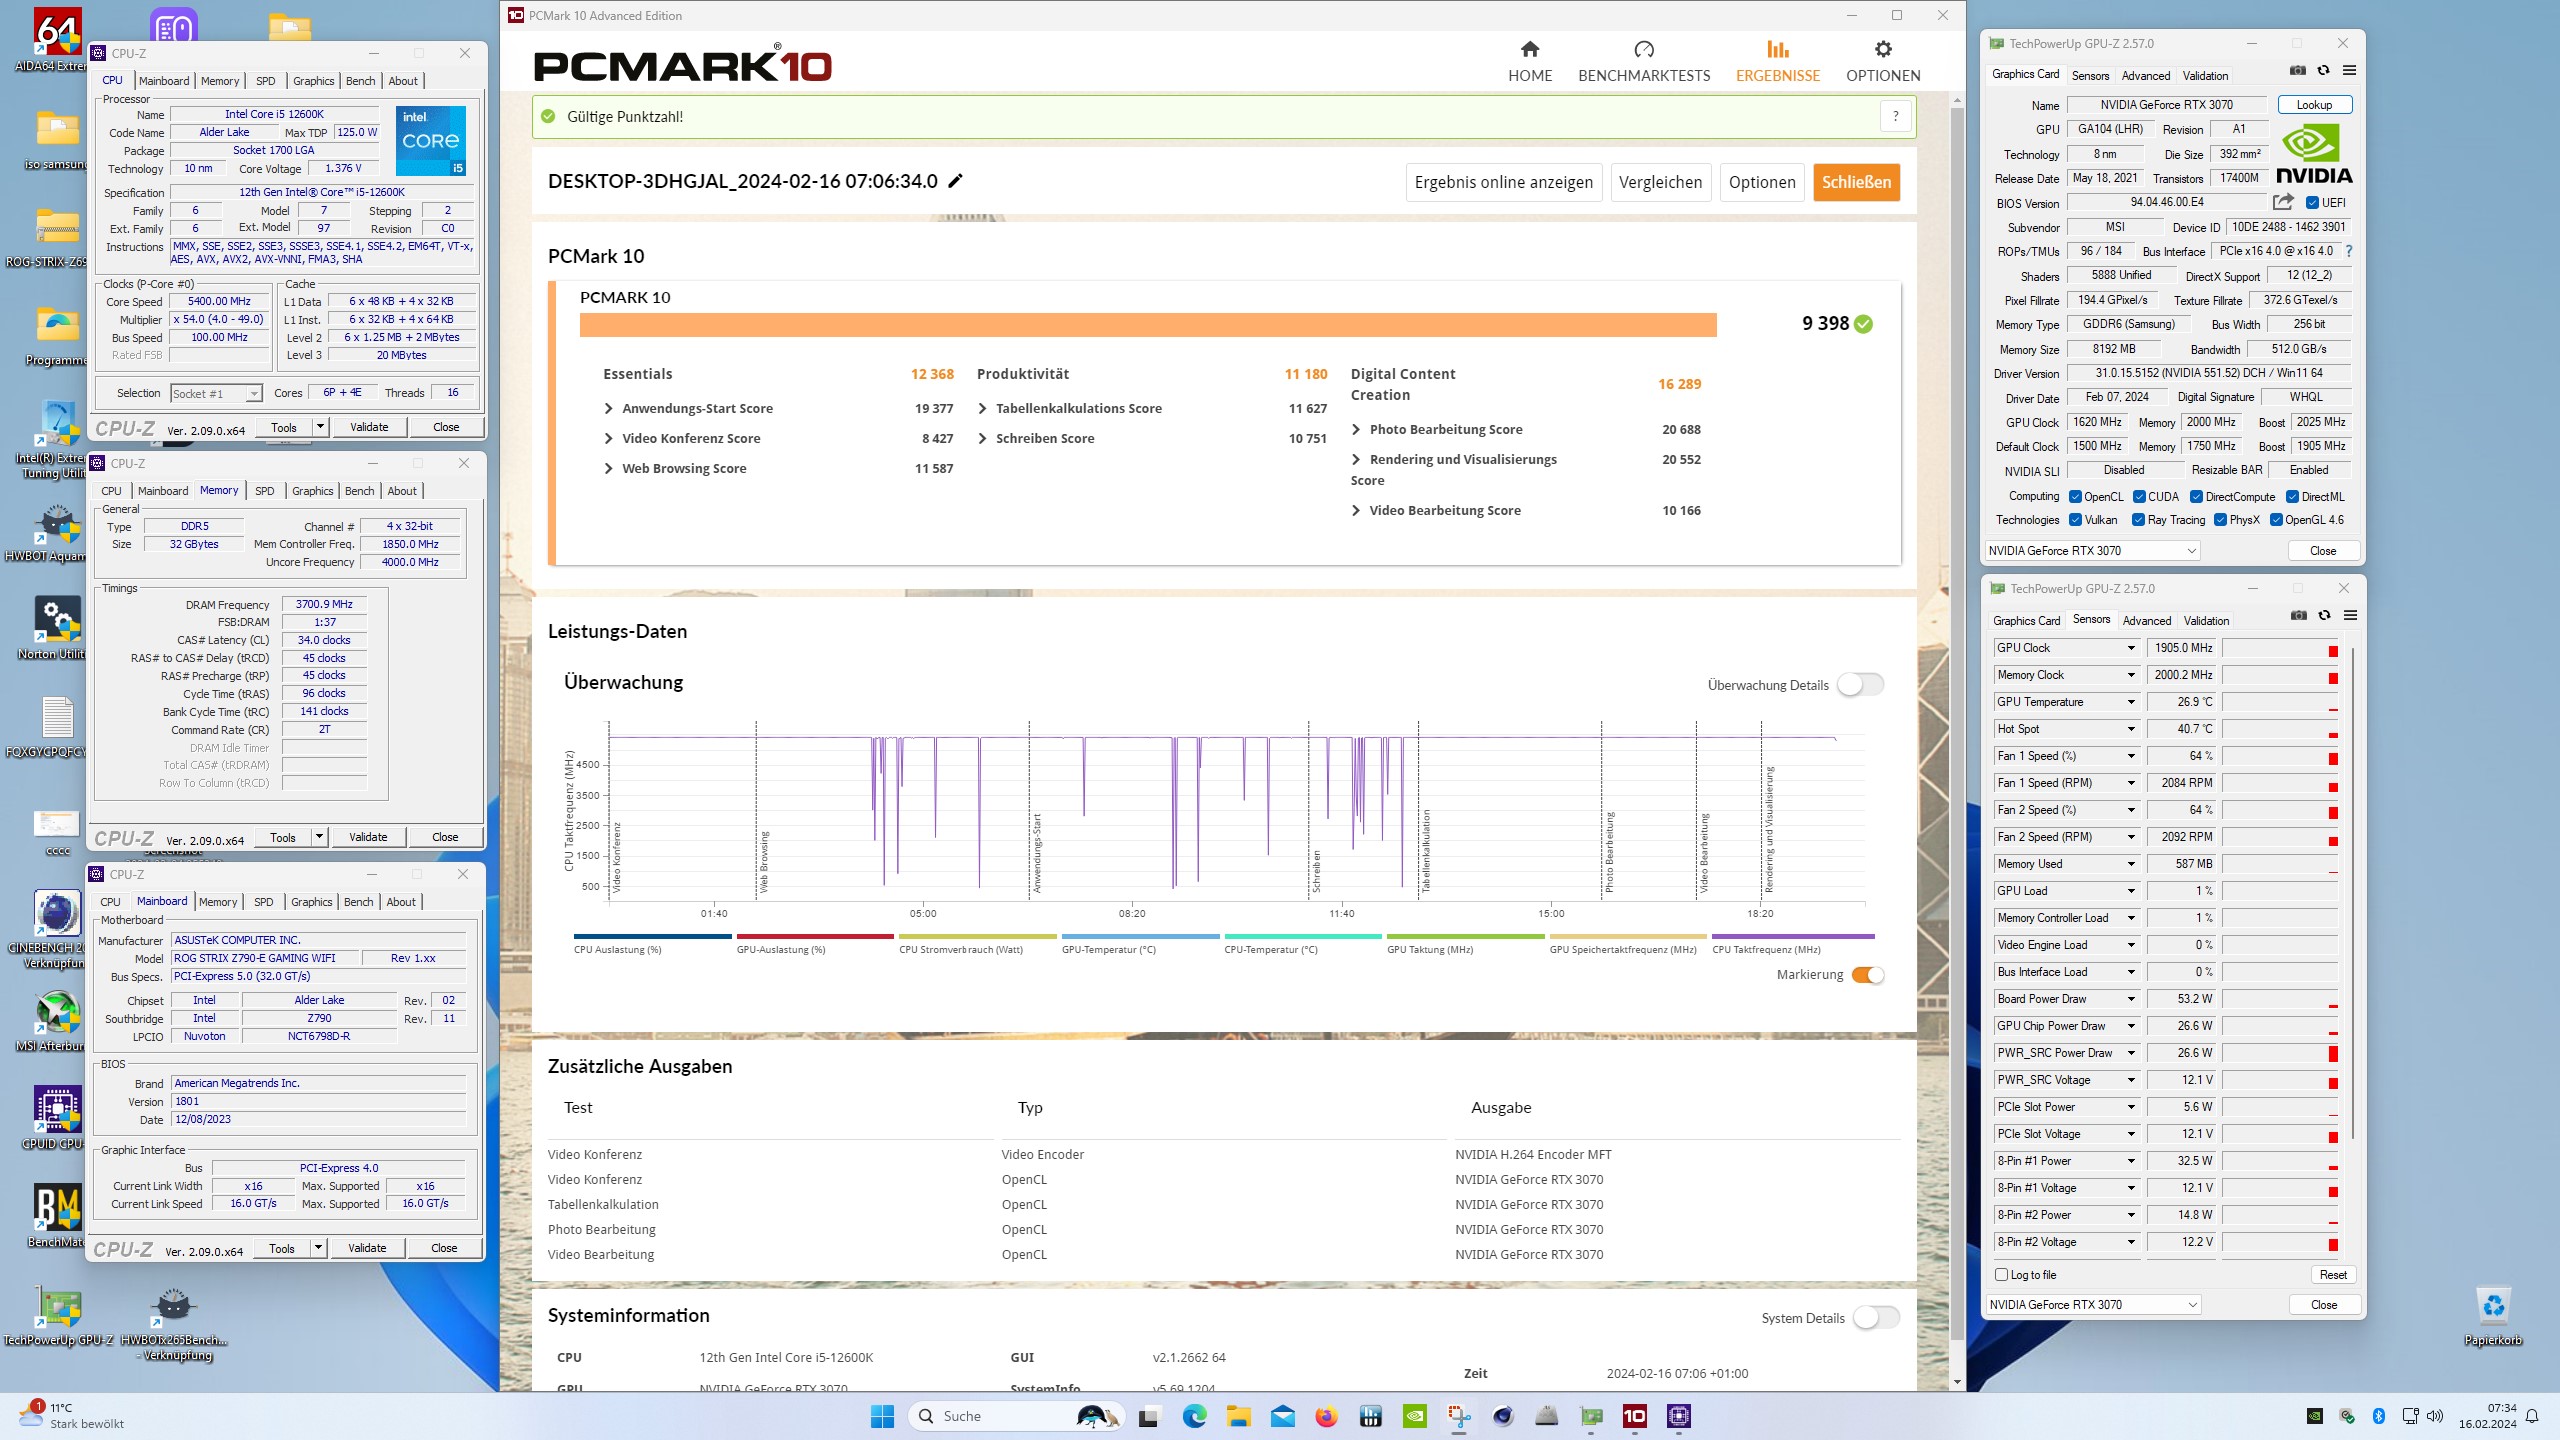
Task: Open PCMark HOME navigation icon
Action: 1529,49
